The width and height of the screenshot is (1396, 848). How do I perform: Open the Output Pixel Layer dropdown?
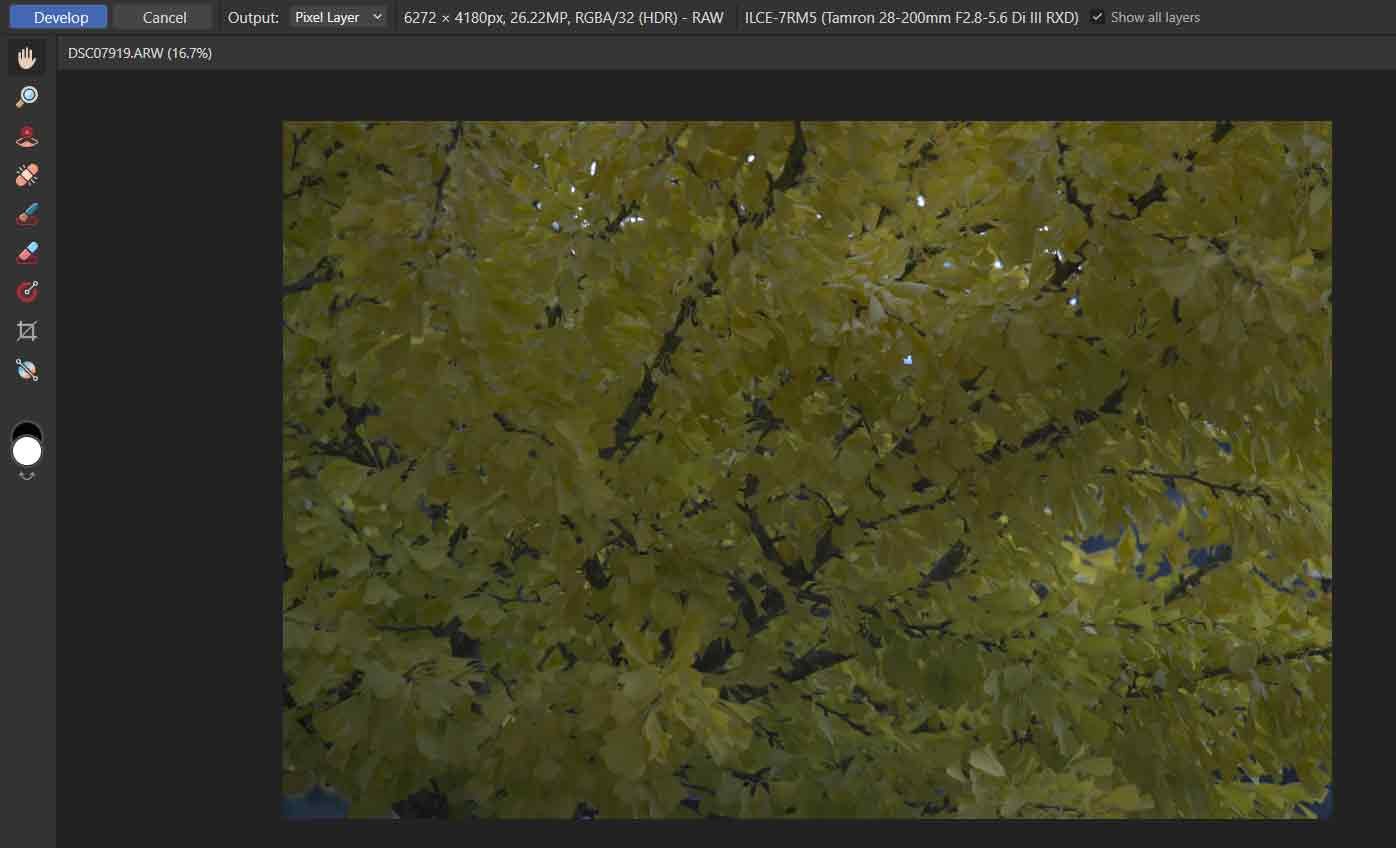338,17
